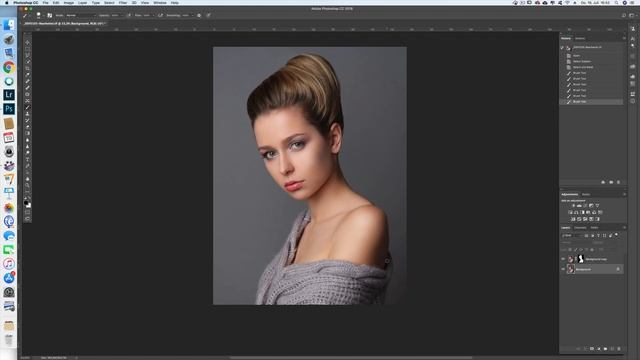The image size is (640, 360).
Task: Add an Exposure adjustment
Action: click(591, 206)
